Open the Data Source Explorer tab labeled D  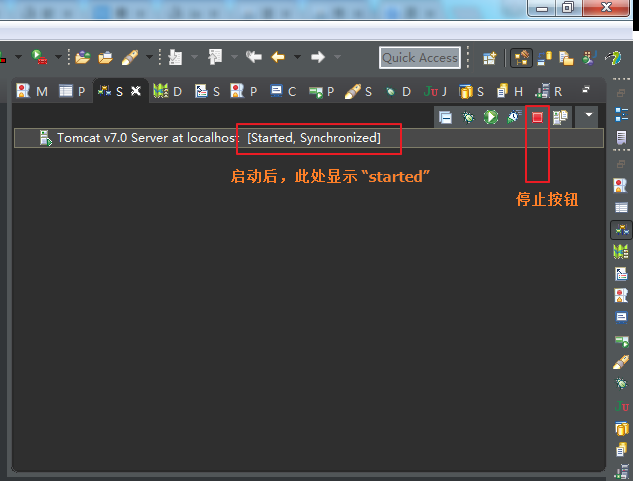coord(167,91)
